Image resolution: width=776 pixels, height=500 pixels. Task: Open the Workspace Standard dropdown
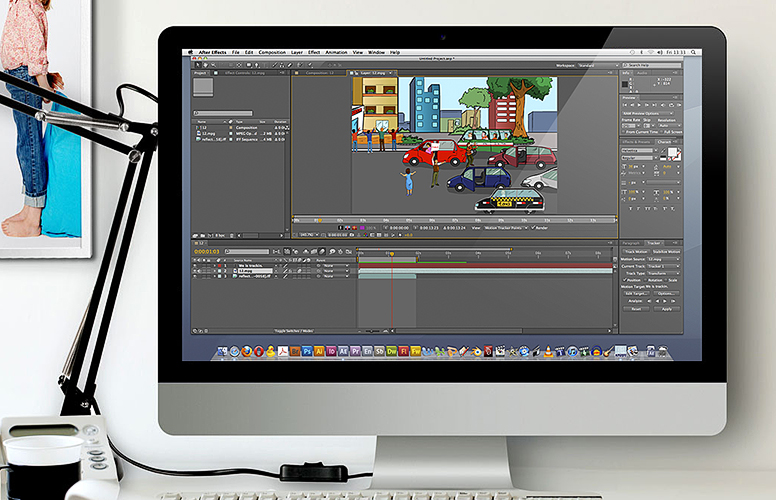coord(597,64)
